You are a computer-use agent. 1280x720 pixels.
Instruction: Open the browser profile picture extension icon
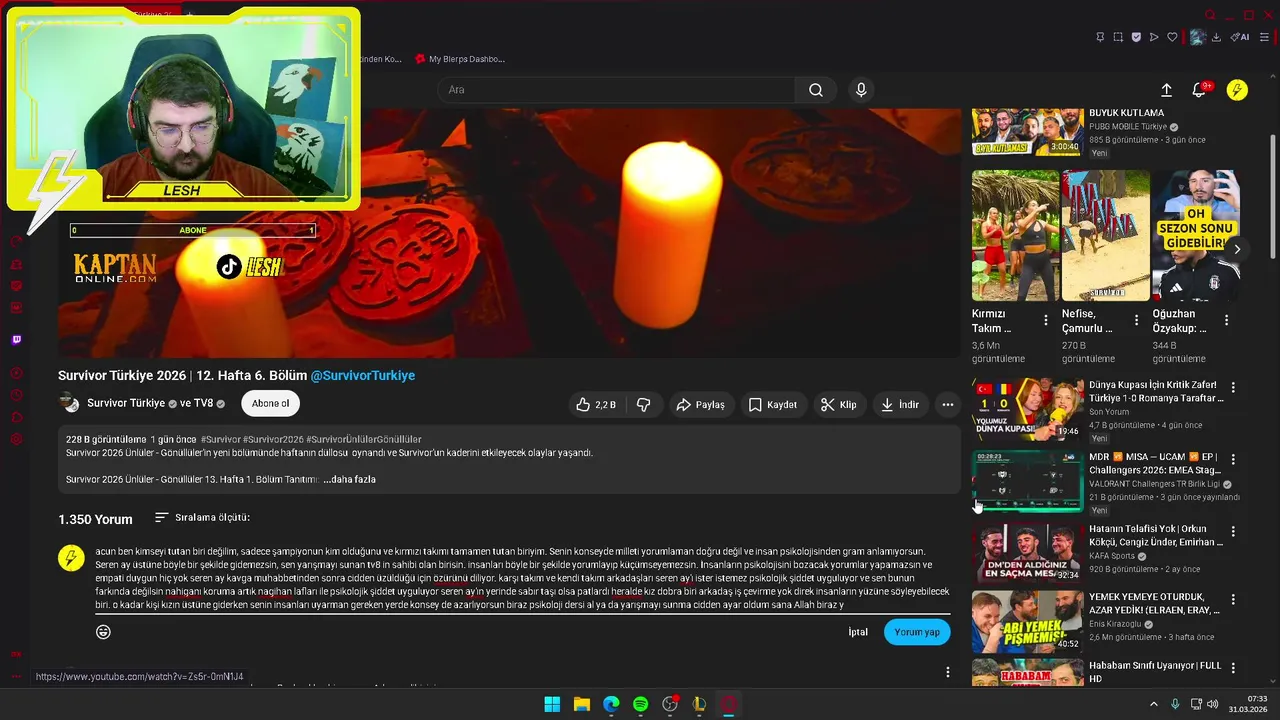(x=1197, y=37)
